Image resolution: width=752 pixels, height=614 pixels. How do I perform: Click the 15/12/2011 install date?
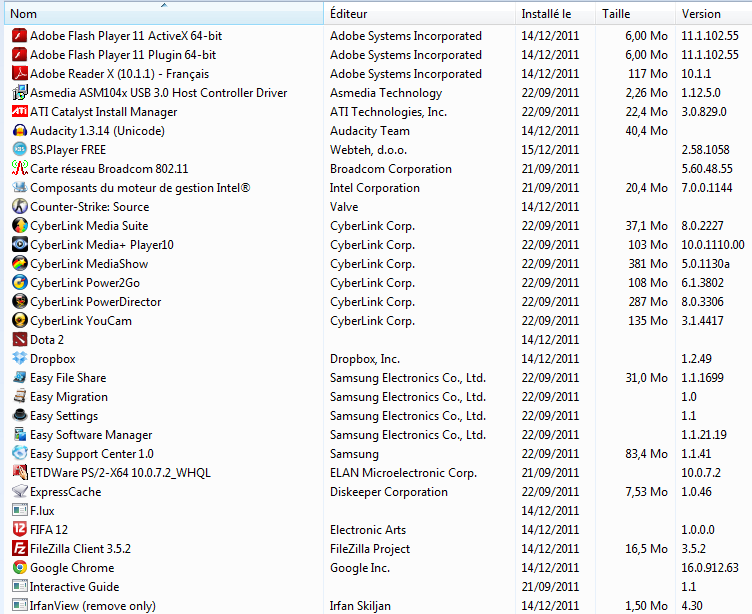tap(550, 150)
